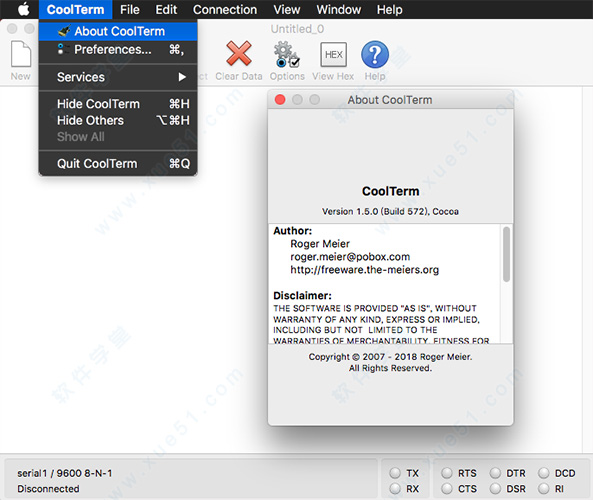Open the Apple menu icon

(x=24, y=9)
